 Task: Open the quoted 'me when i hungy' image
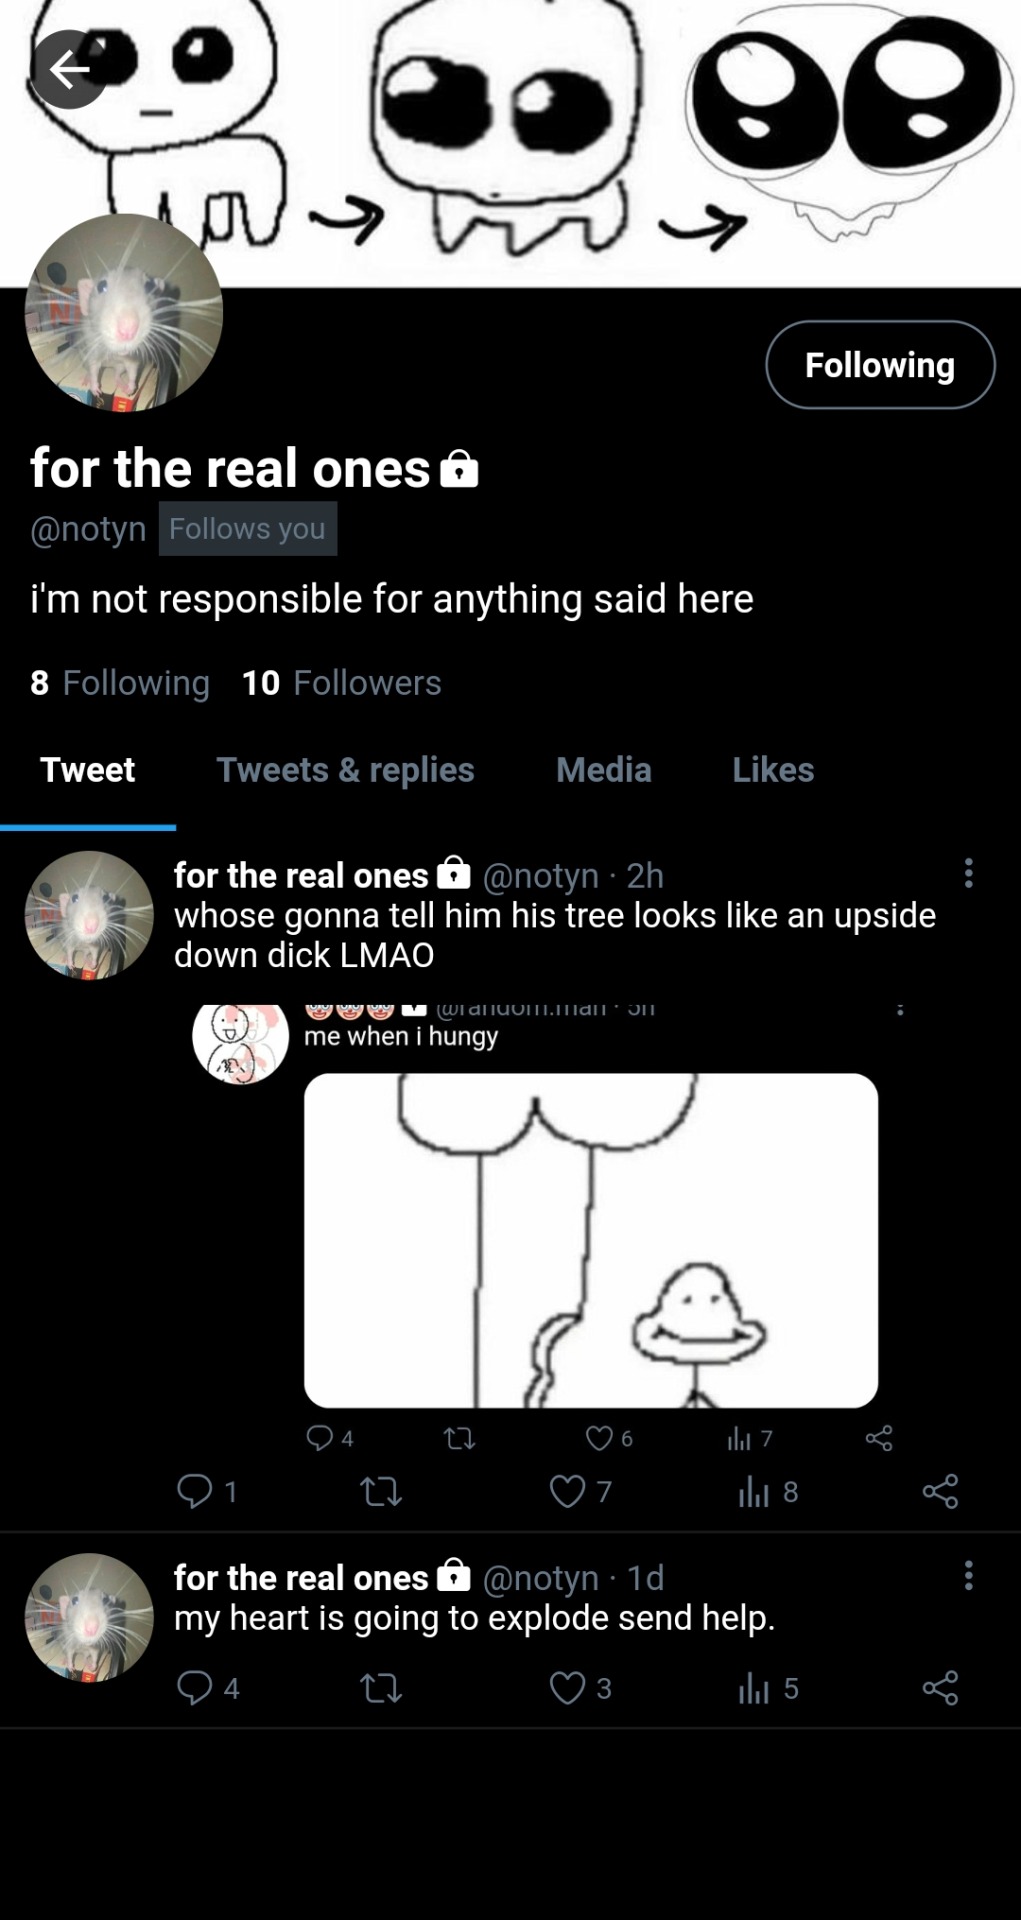point(590,1240)
